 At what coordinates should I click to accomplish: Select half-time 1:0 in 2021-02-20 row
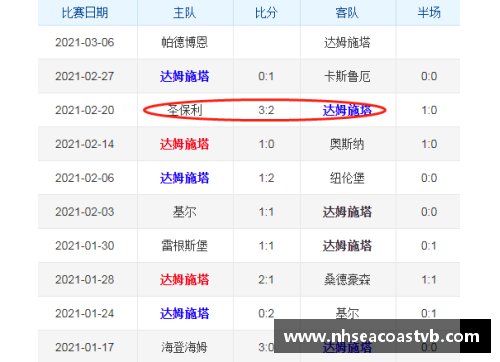point(429,110)
